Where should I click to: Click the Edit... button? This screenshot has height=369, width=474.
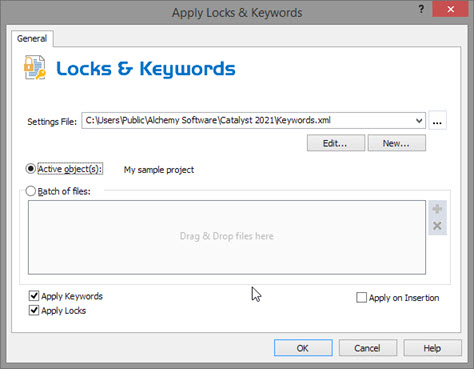click(x=336, y=143)
